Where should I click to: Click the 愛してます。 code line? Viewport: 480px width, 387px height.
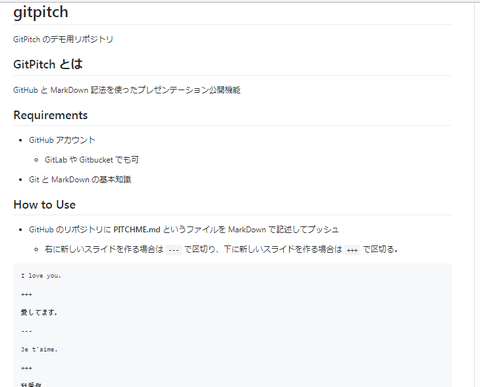39,313
